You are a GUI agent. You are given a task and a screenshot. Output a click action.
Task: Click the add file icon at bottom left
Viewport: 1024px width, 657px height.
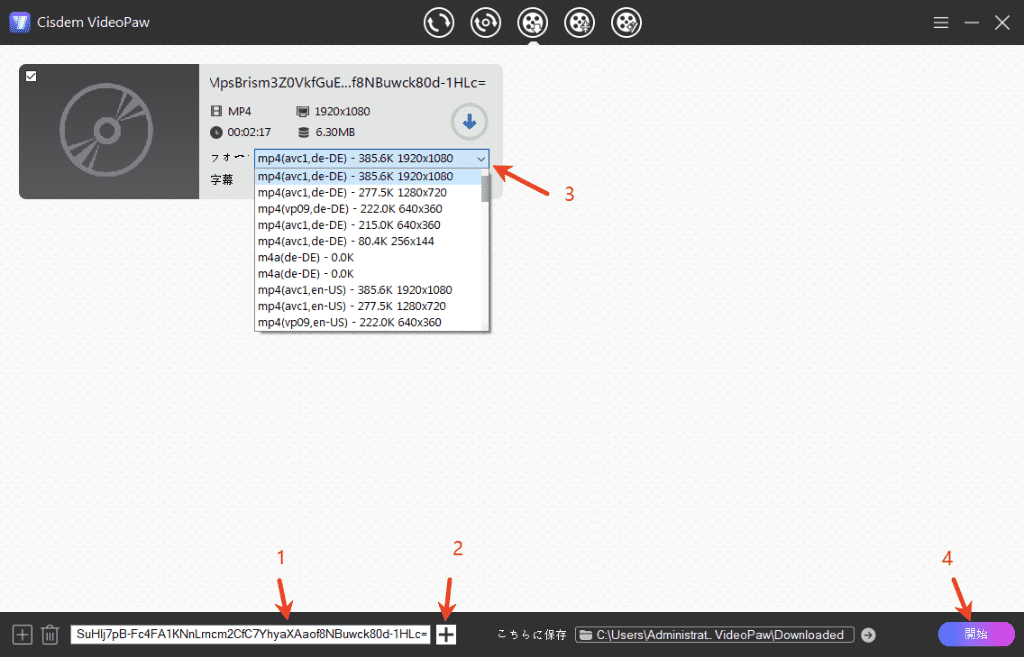point(22,635)
